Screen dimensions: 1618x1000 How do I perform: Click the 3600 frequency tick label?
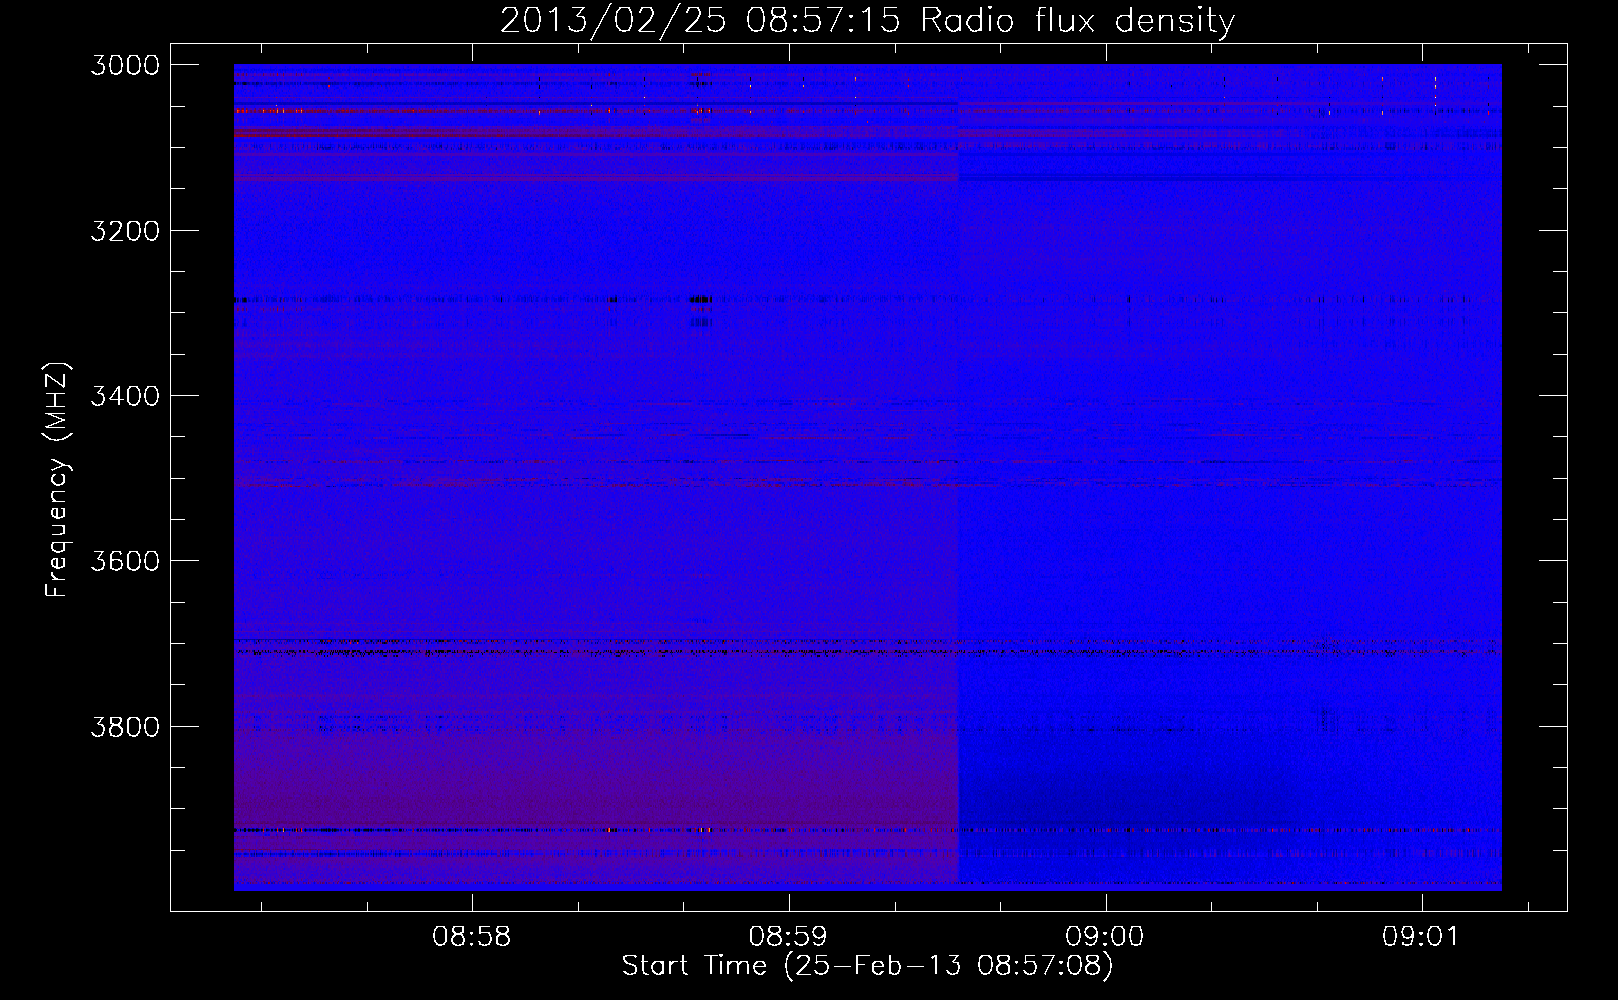point(125,561)
